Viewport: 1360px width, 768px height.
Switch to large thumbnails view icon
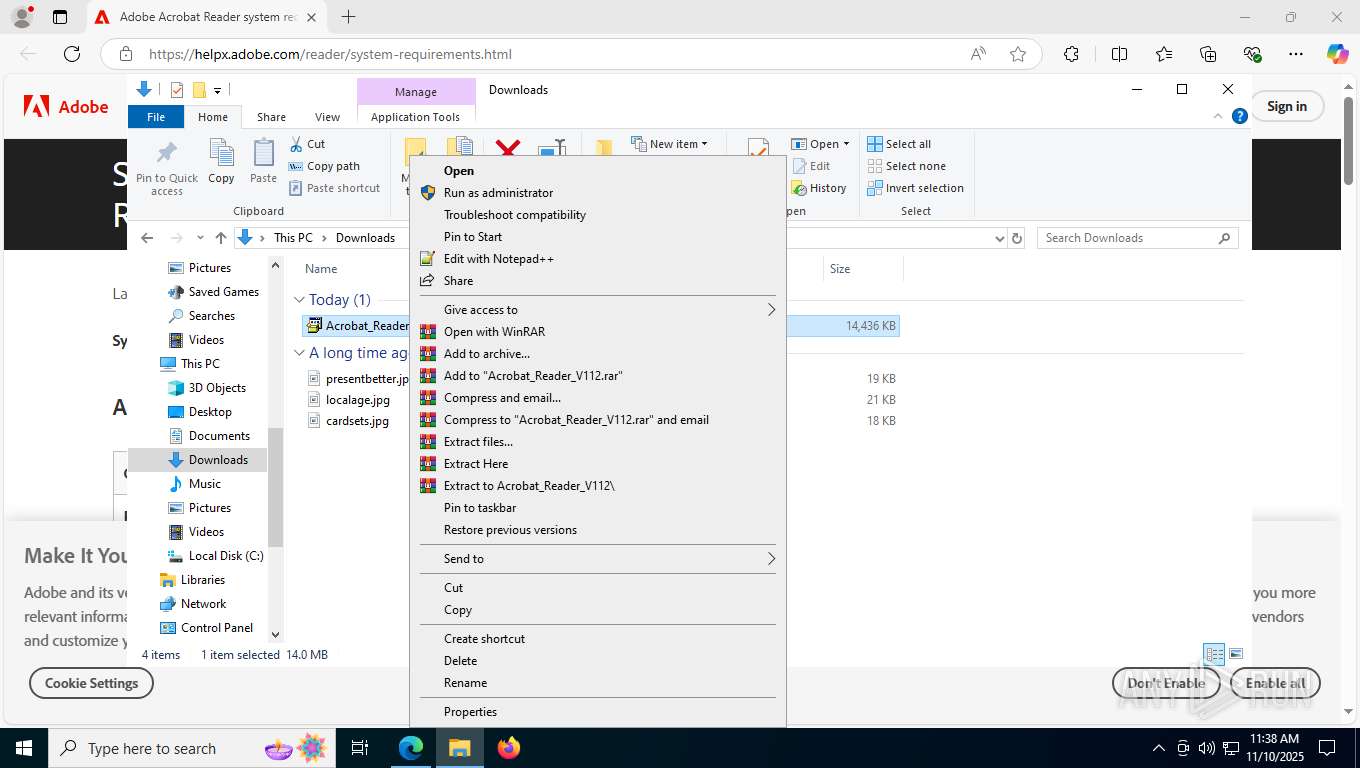click(x=1236, y=654)
